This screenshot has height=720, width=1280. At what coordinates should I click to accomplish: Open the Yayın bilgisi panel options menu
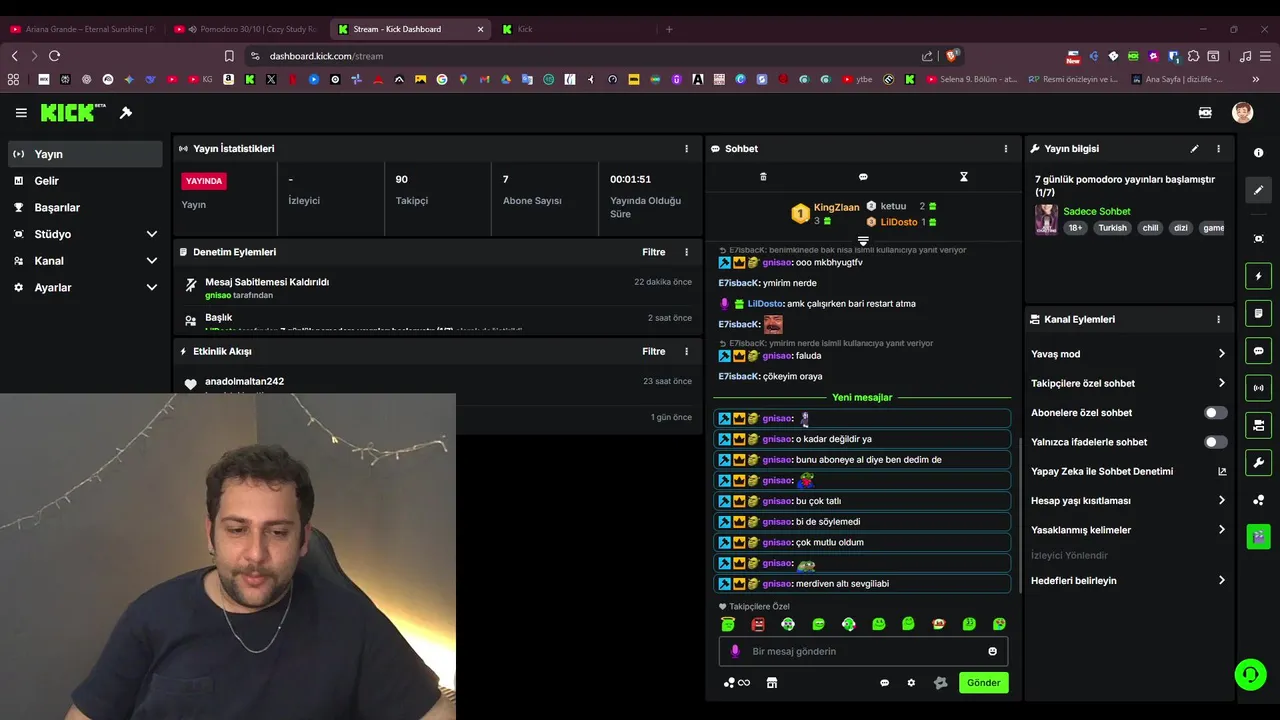click(x=1218, y=149)
